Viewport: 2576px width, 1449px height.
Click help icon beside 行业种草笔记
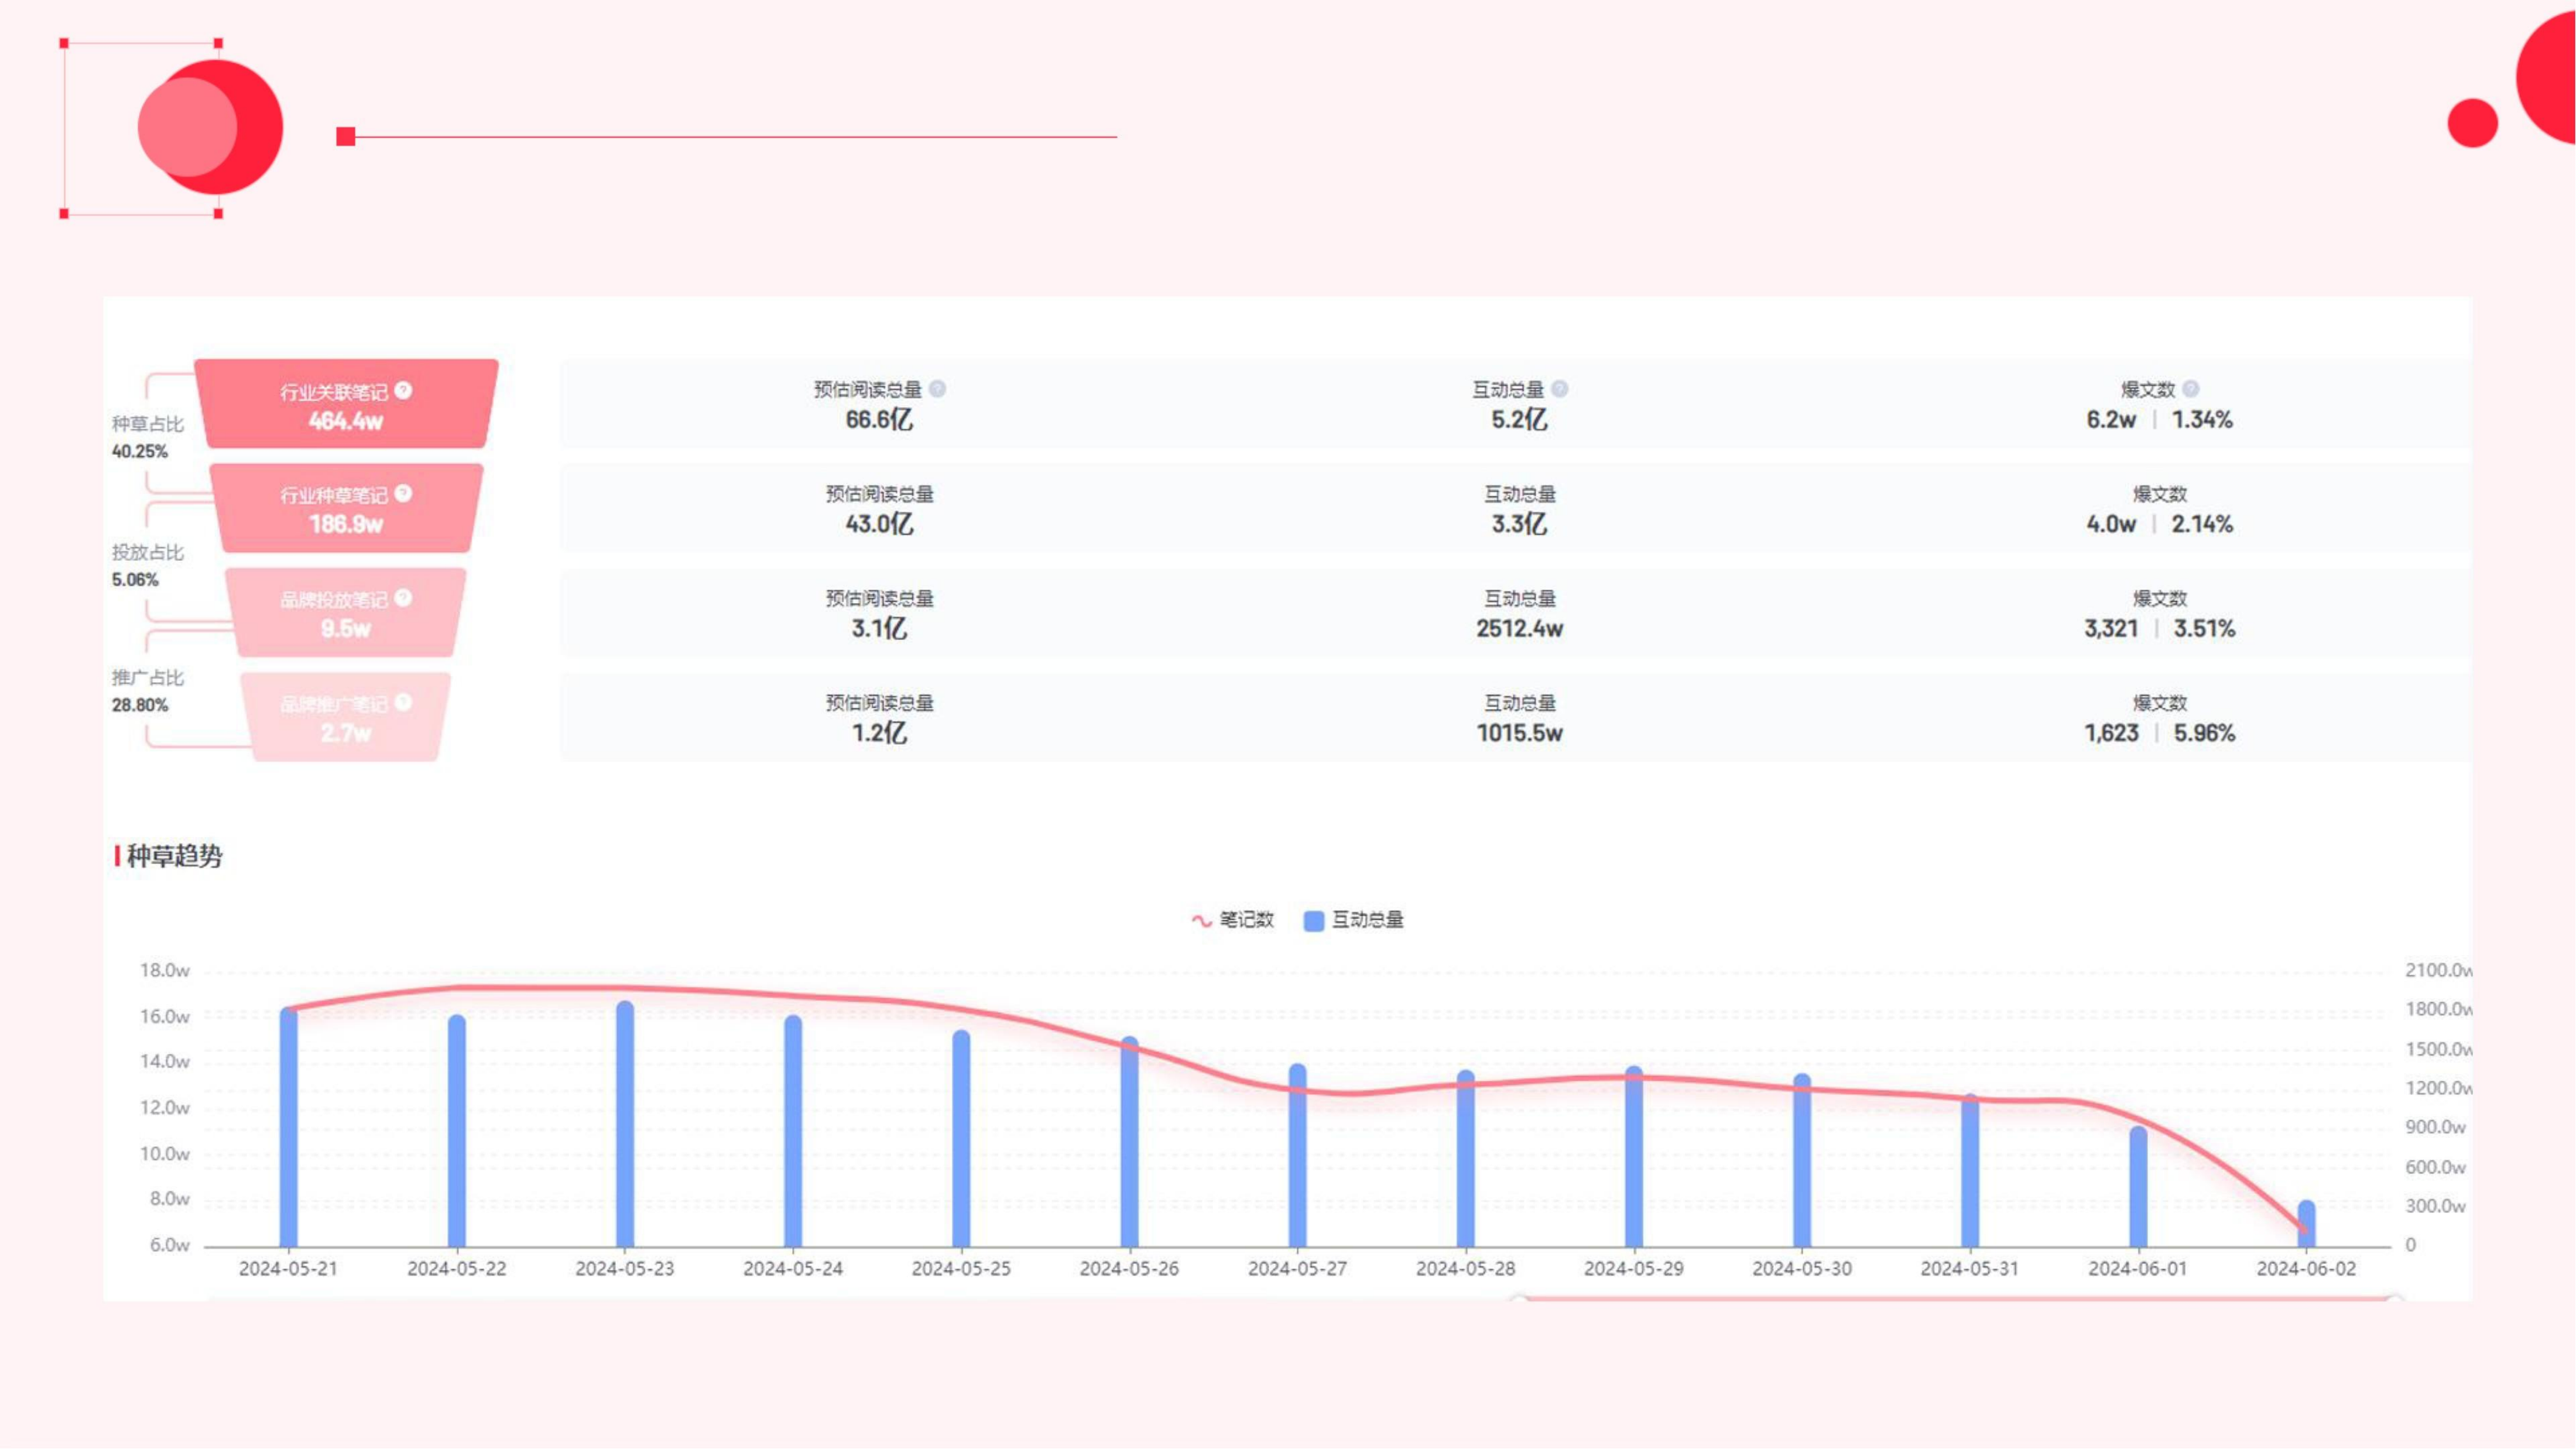(403, 493)
